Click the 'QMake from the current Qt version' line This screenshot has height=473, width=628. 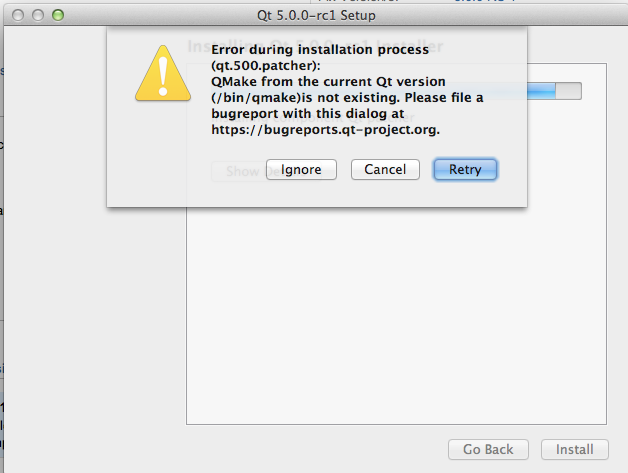coord(328,81)
